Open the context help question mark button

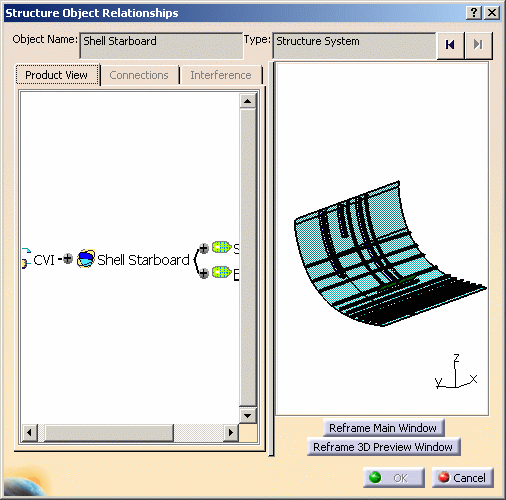point(474,13)
